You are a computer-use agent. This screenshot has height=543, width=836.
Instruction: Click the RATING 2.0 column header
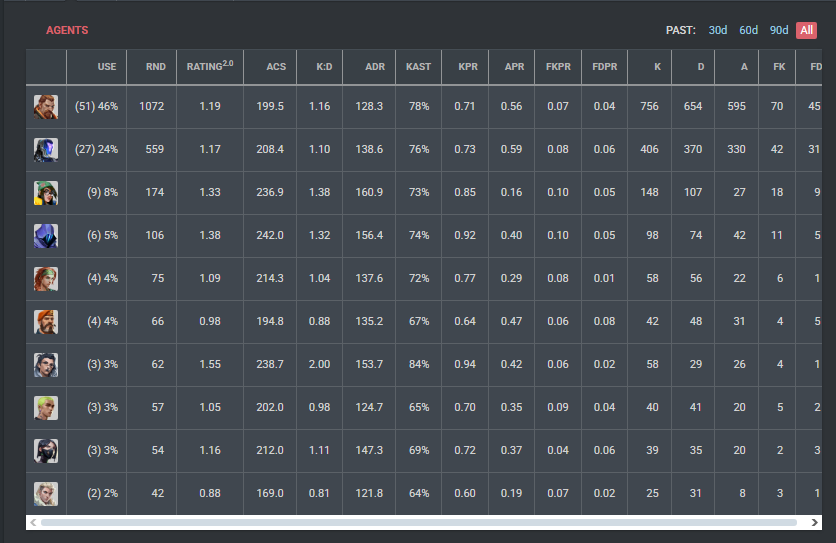click(210, 67)
